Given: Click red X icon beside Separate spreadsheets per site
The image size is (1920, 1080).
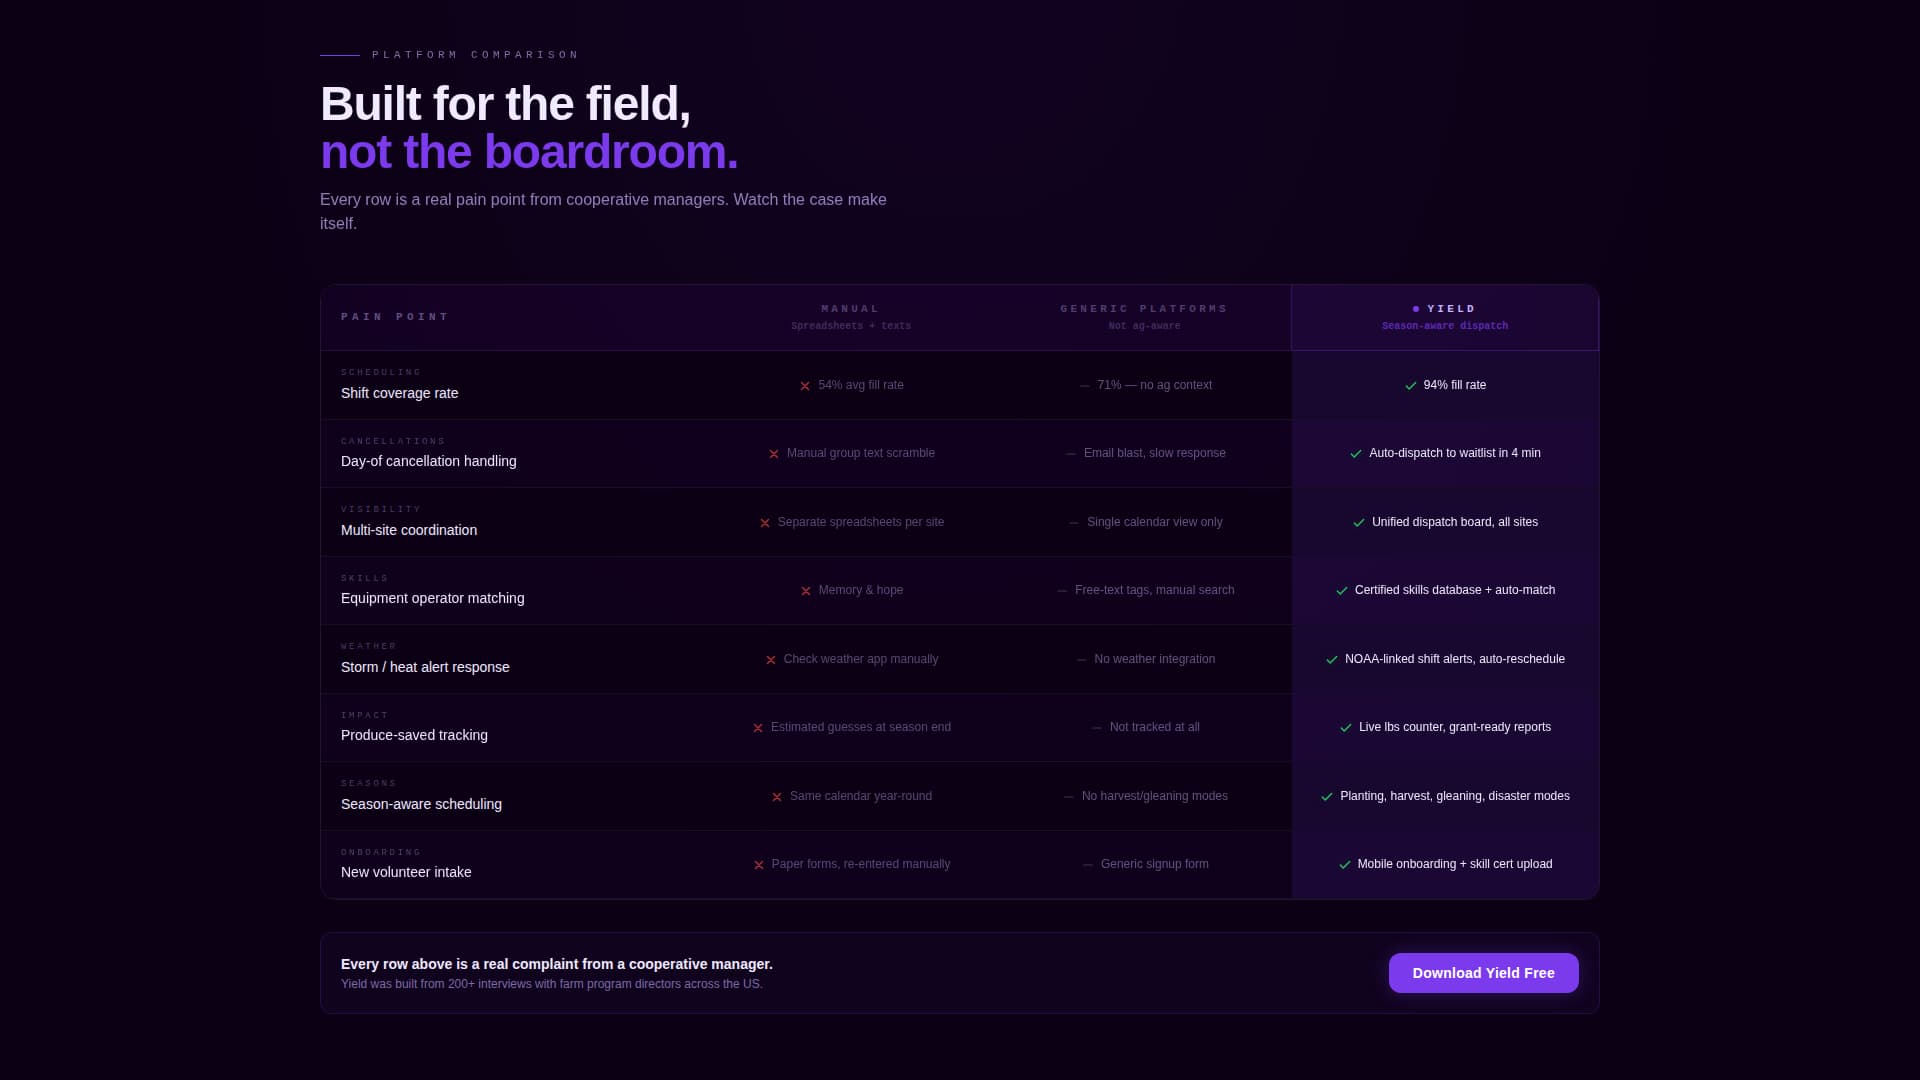Looking at the screenshot, I should coord(765,523).
